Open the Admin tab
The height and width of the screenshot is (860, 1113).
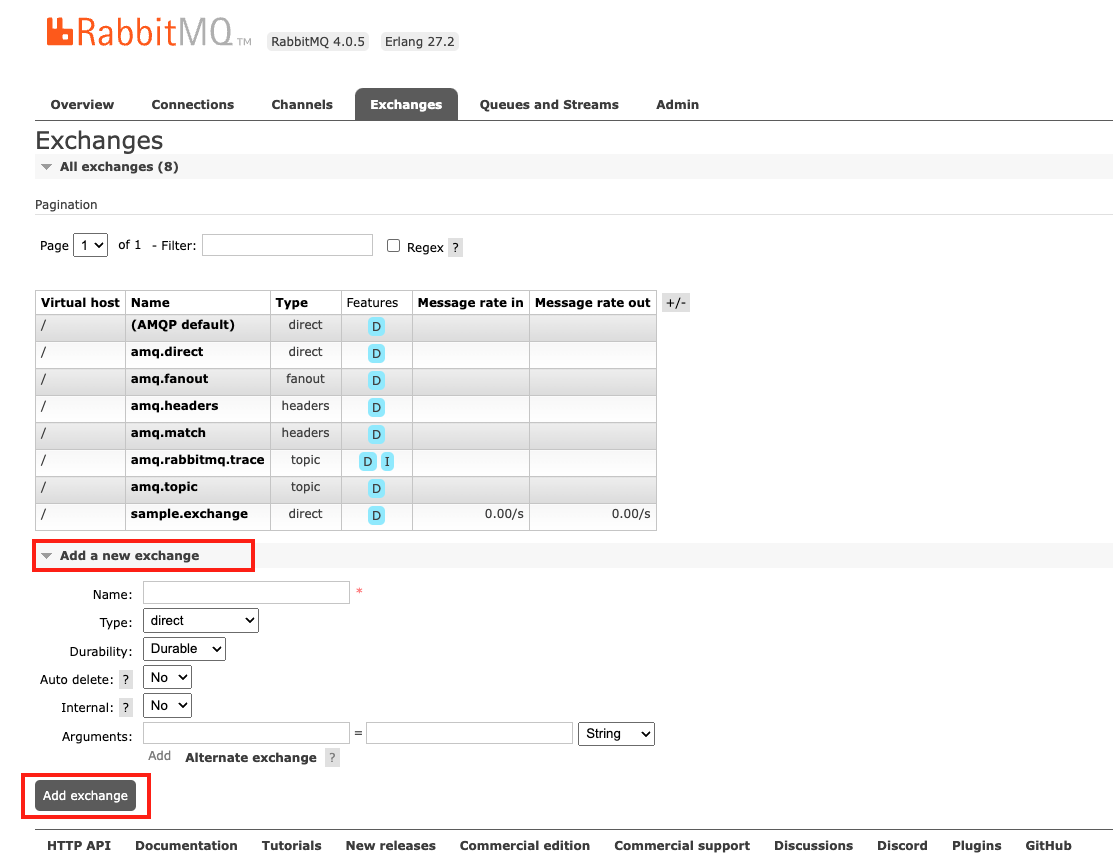point(677,104)
